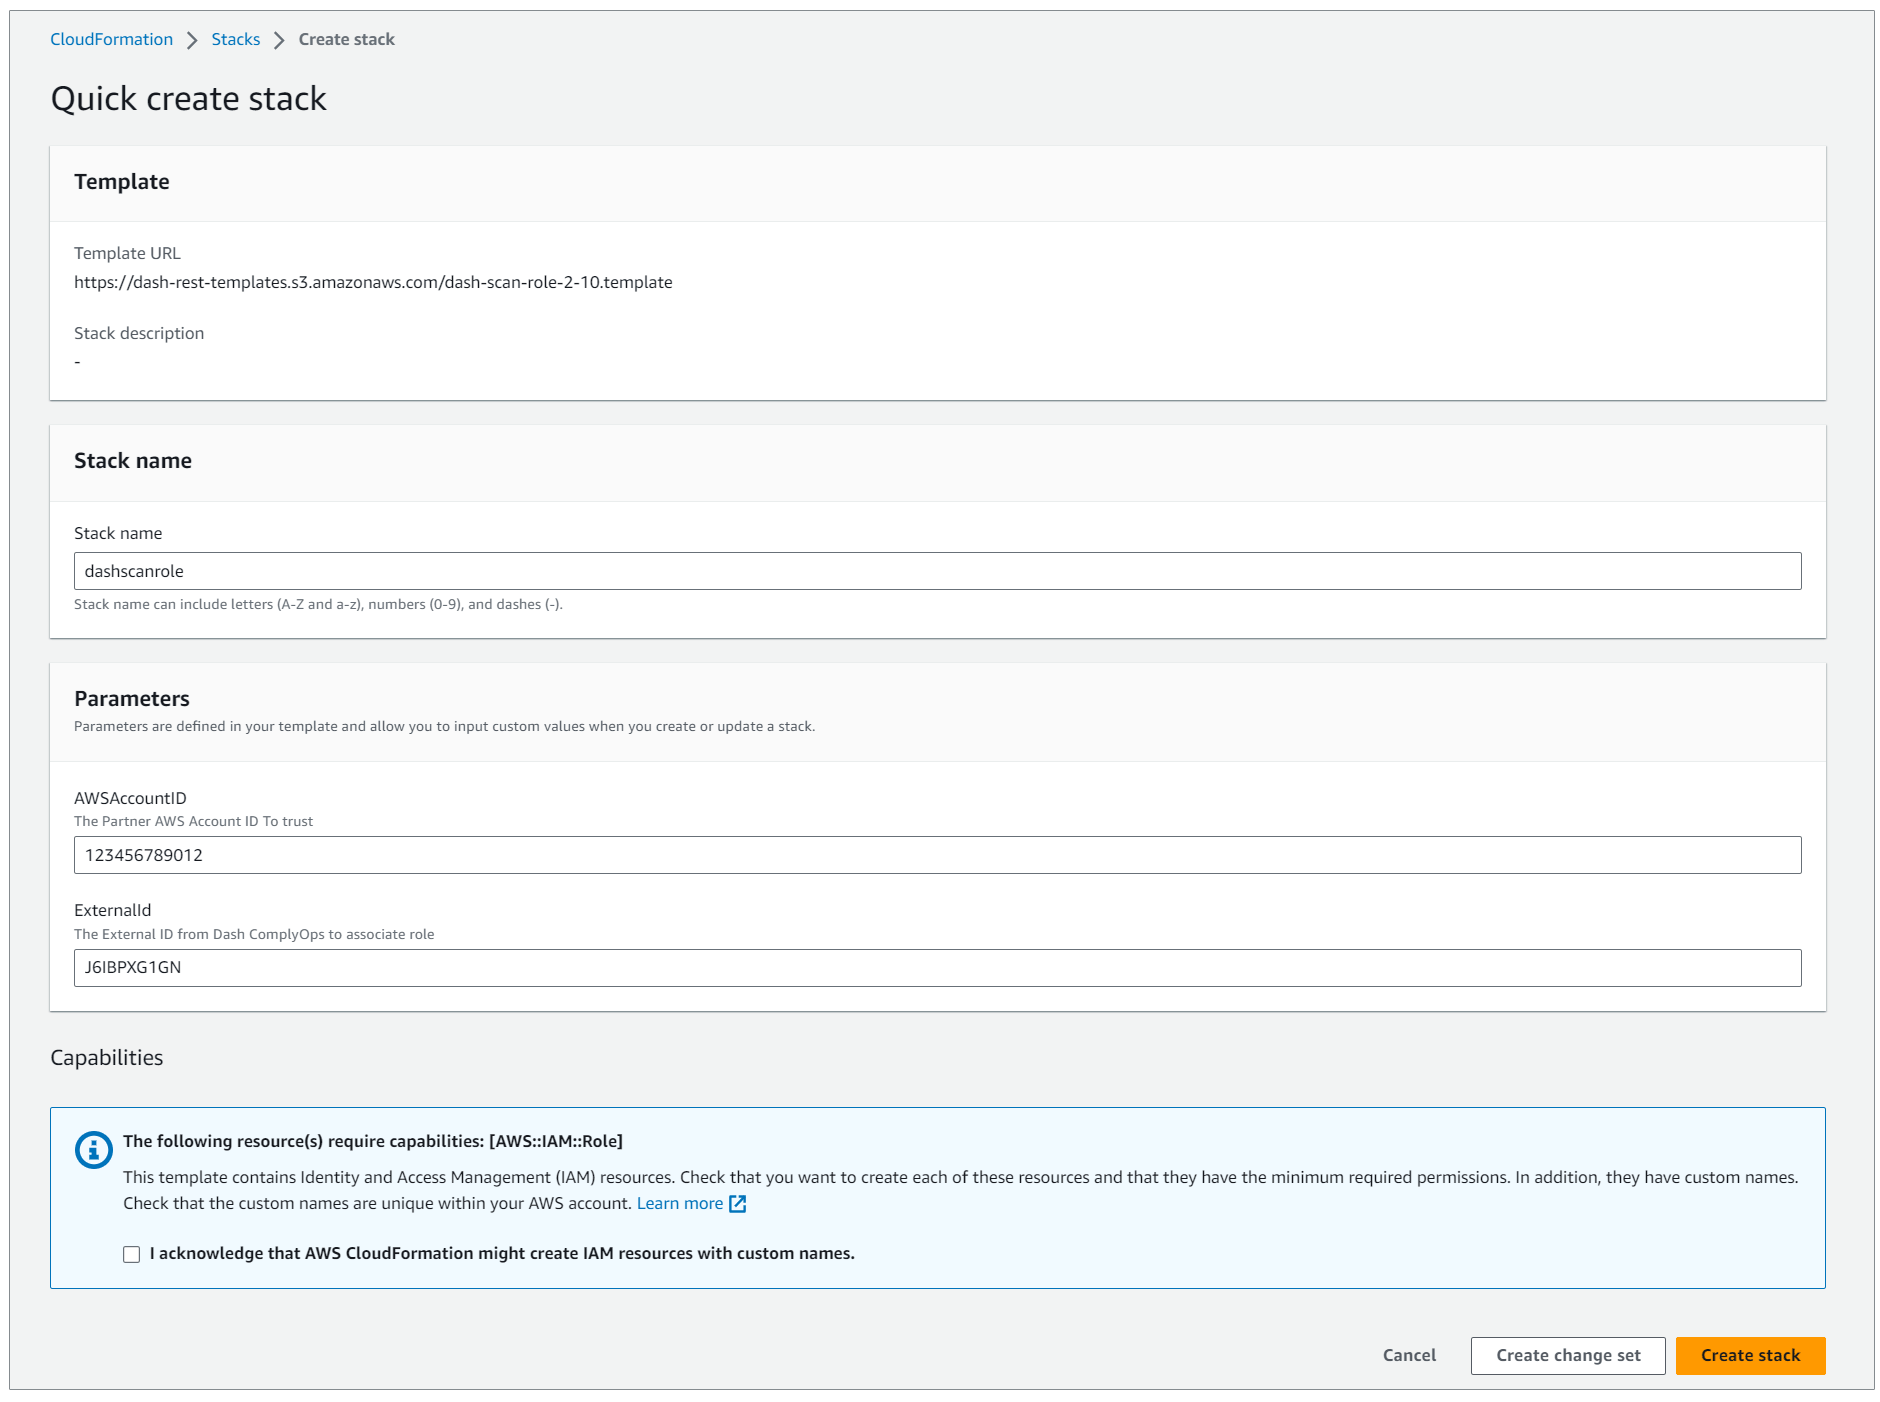Click the Parameters section header
Screen dimensions: 1880x1402
coord(132,699)
